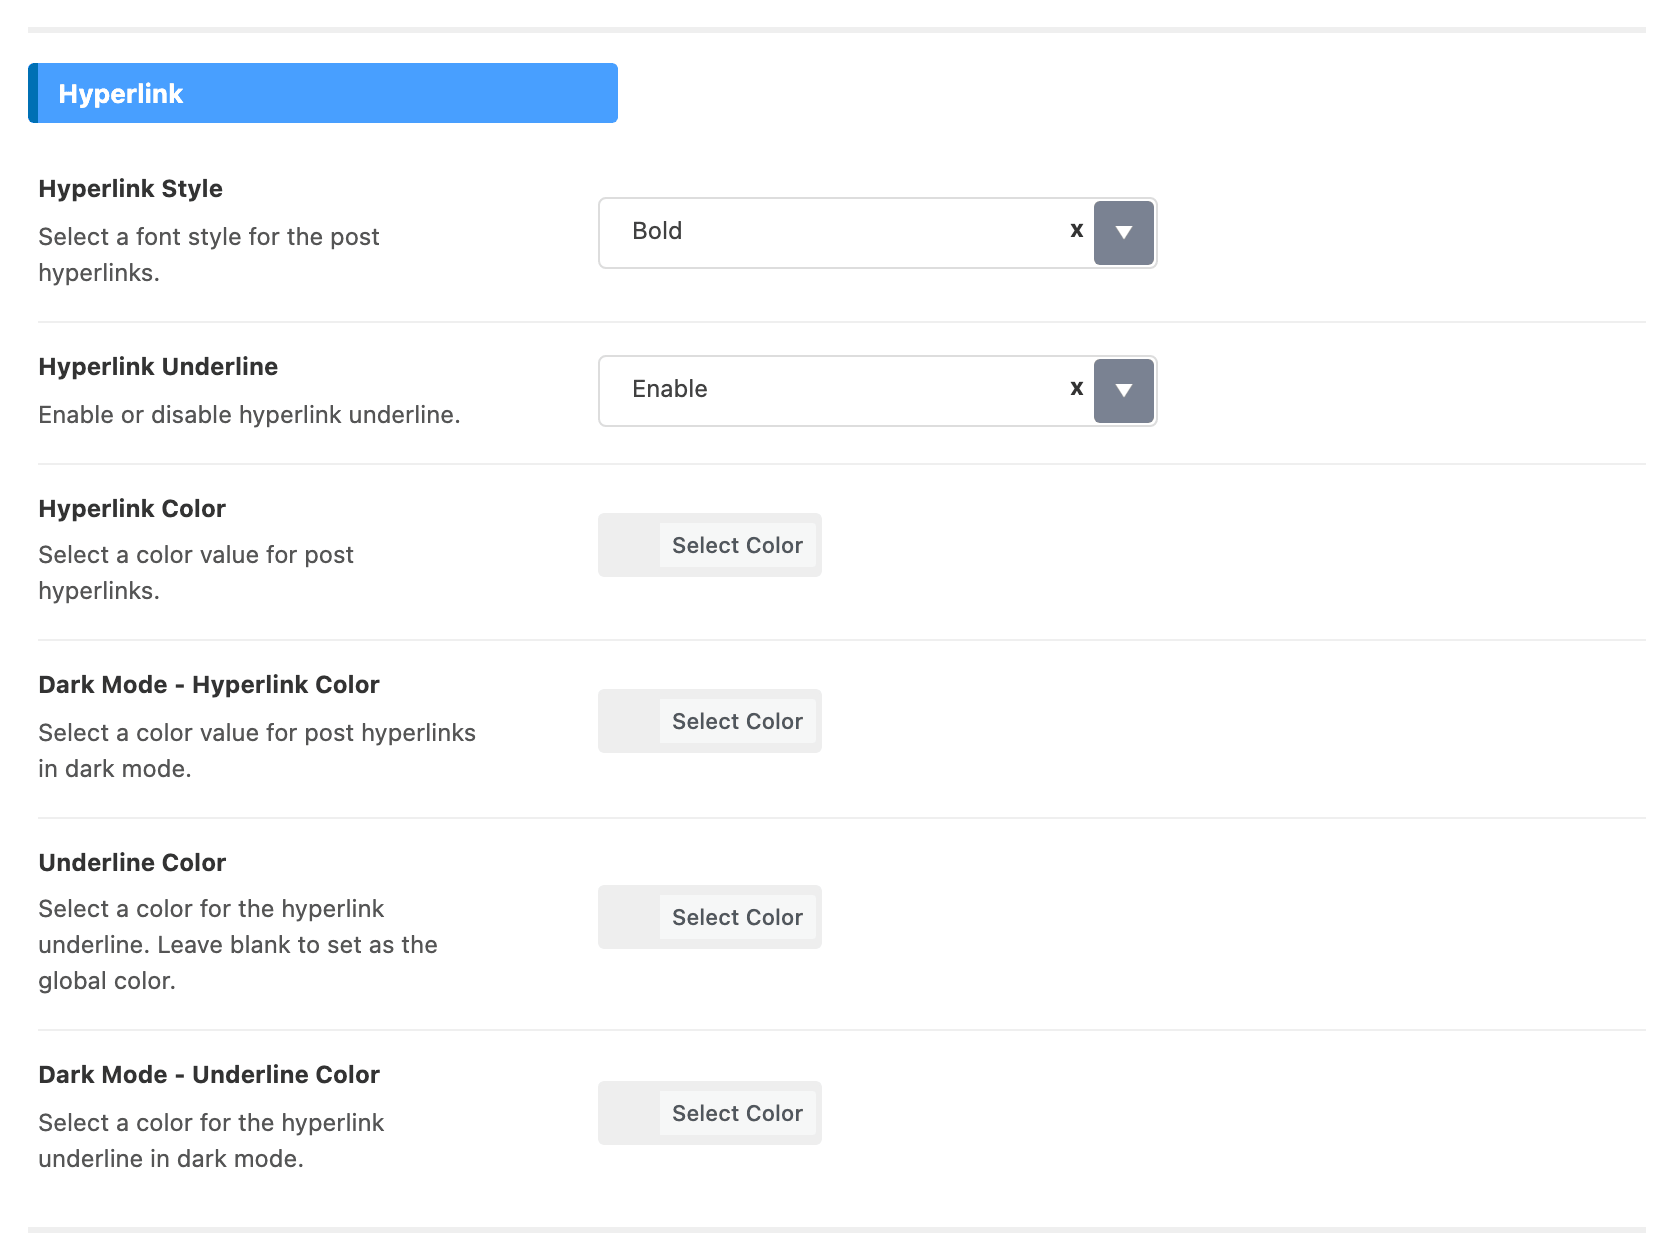Viewport: 1674px width, 1234px height.
Task: Click the Hyperlink Style label
Action: 131,189
